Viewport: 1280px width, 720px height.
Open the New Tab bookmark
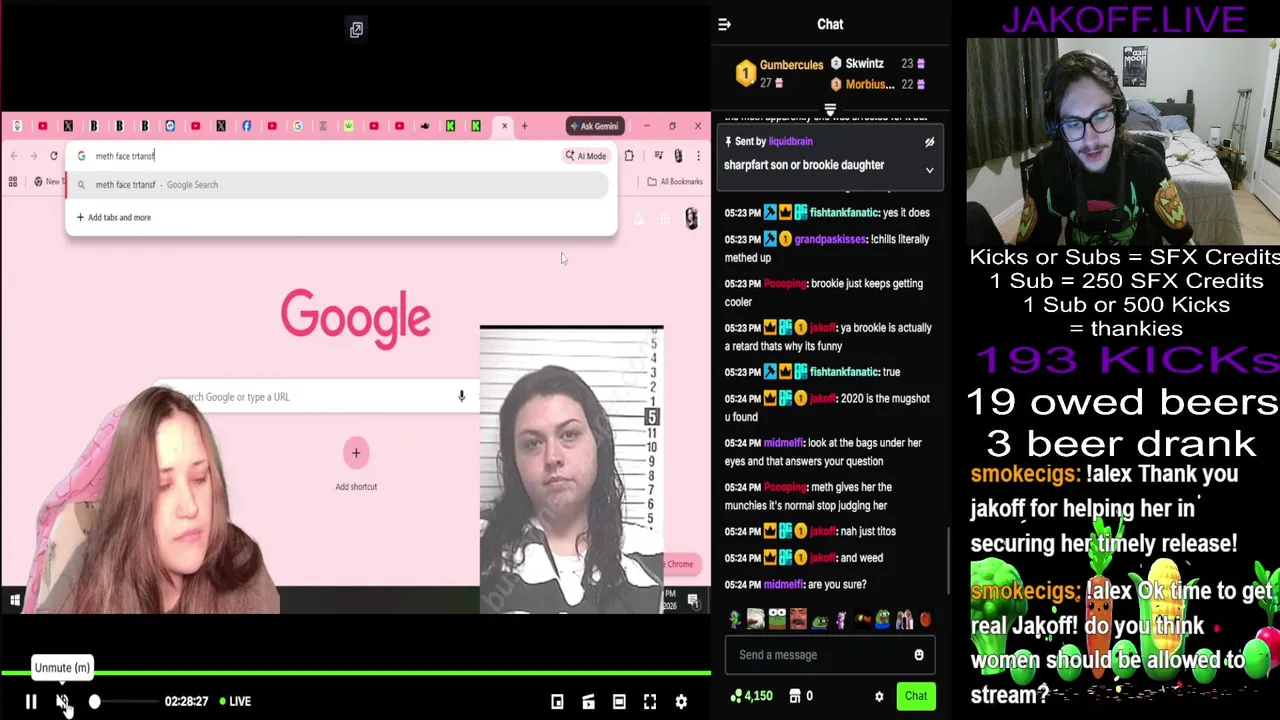[47, 182]
